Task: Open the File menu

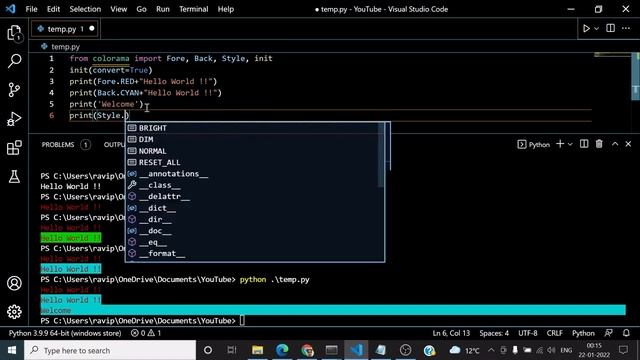Action: (31, 9)
